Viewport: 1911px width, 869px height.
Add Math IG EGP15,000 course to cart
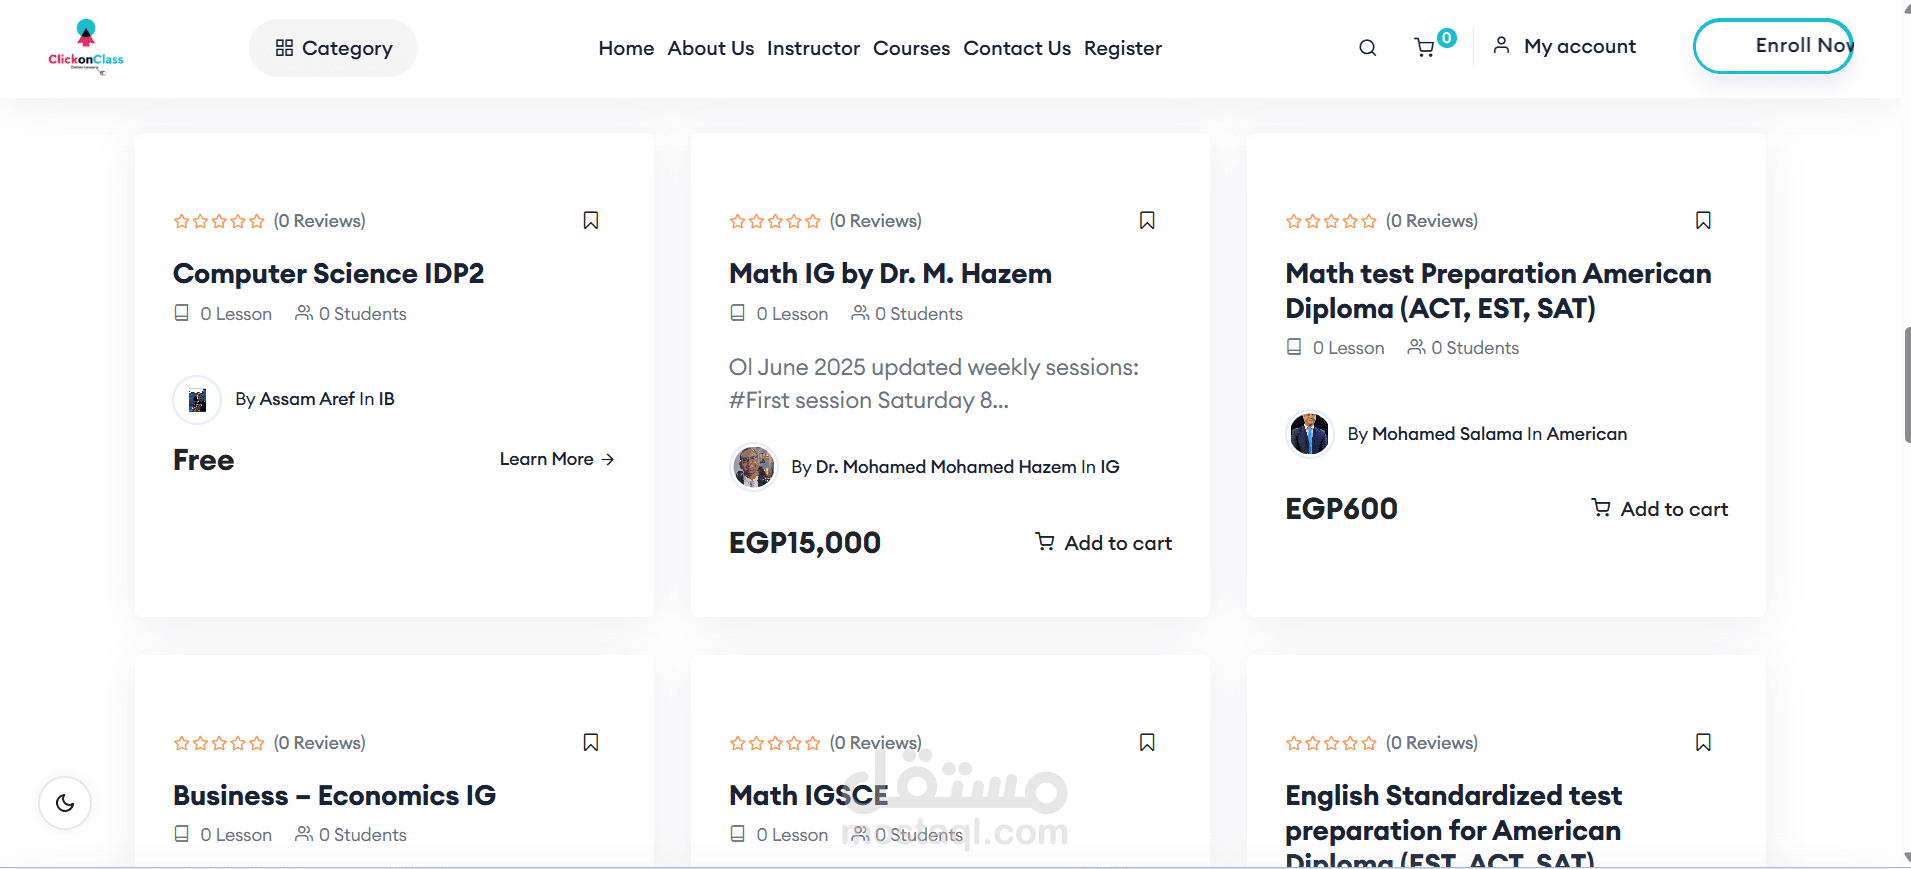tap(1103, 543)
